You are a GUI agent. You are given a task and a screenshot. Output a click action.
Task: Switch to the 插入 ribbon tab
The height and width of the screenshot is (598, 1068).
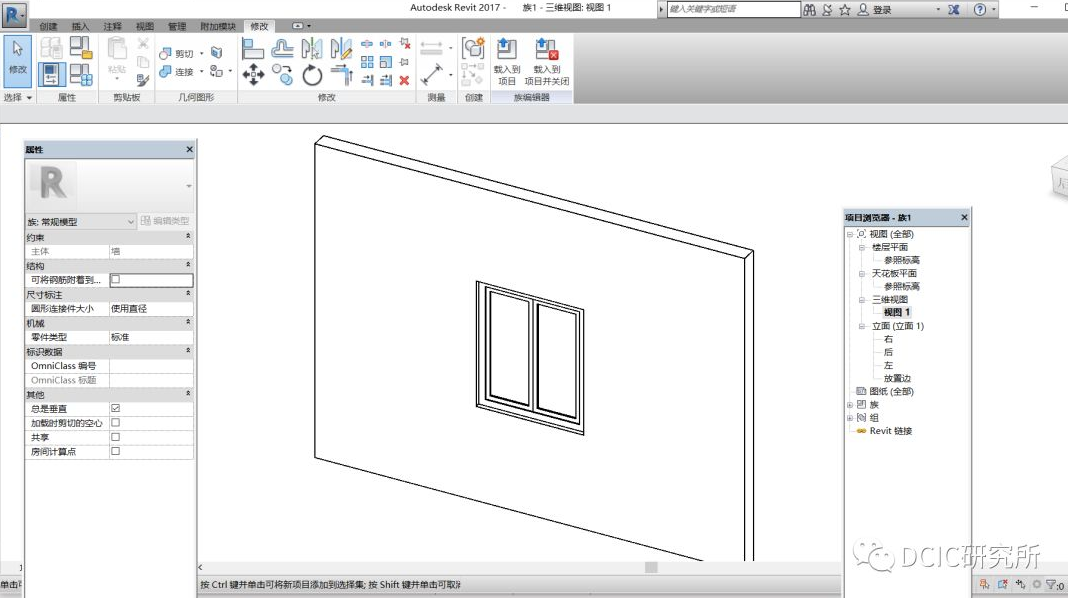click(80, 27)
